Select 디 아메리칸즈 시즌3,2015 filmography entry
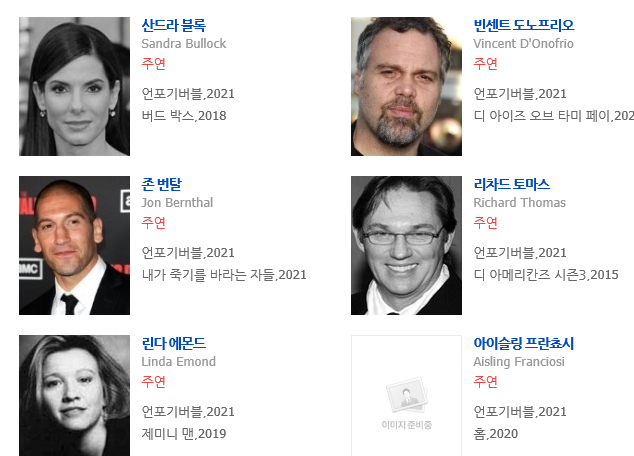 pyautogui.click(x=546, y=275)
